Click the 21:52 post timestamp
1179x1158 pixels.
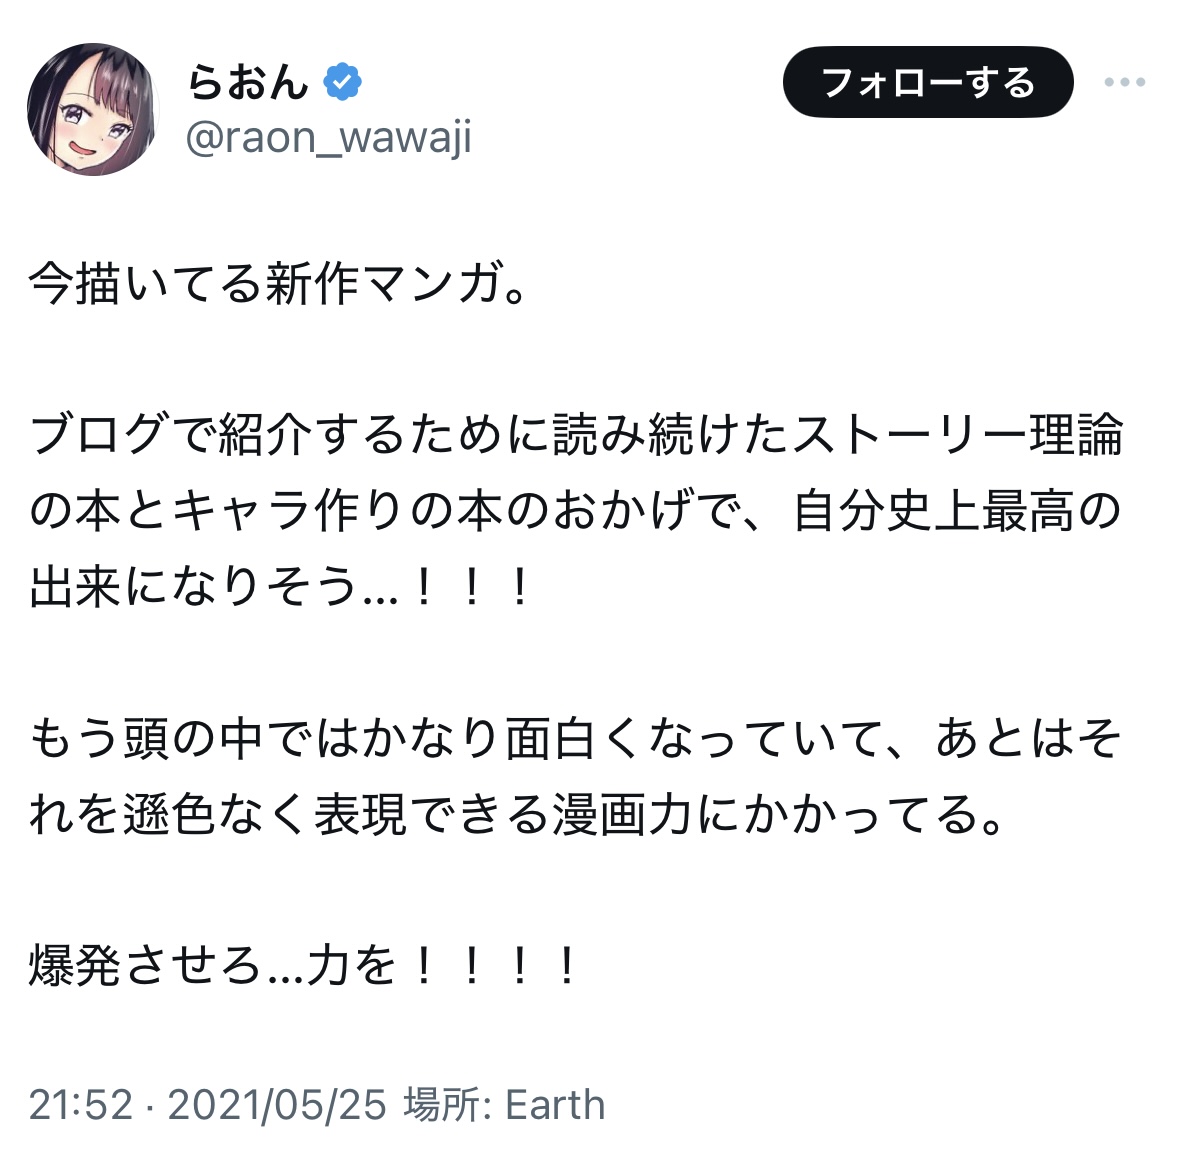click(80, 1105)
